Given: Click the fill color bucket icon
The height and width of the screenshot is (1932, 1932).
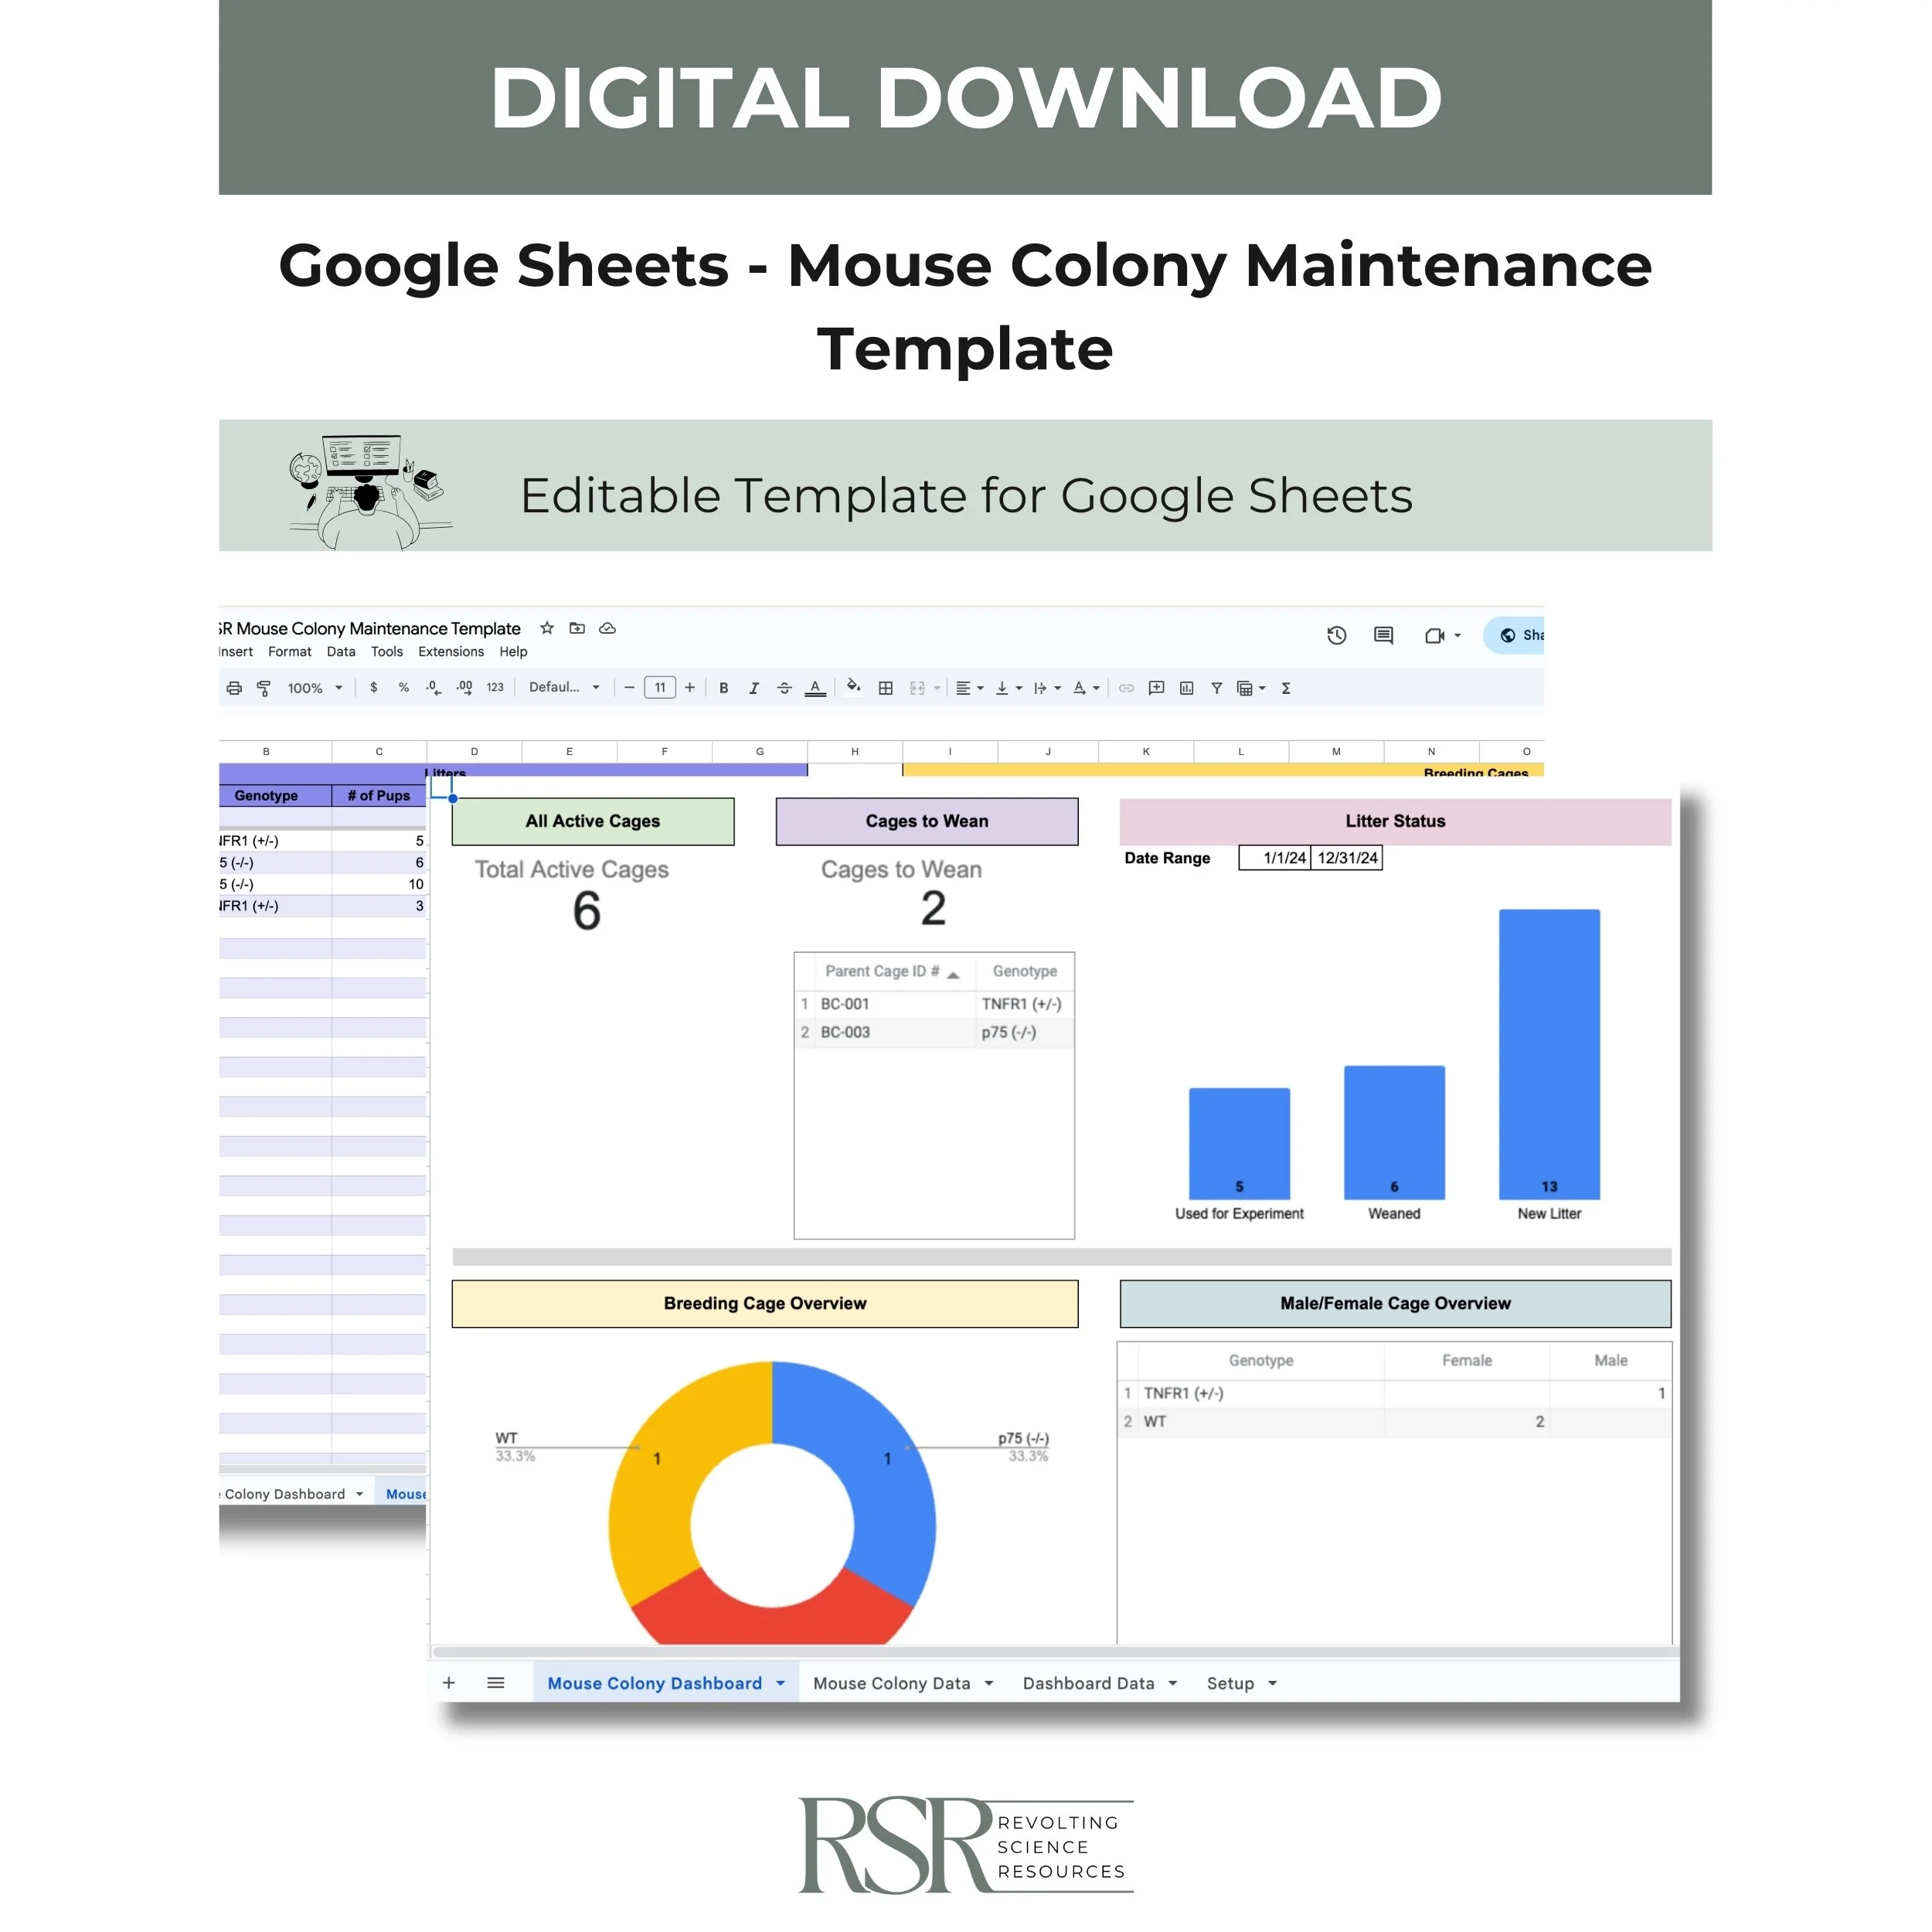Looking at the screenshot, I should click(853, 687).
